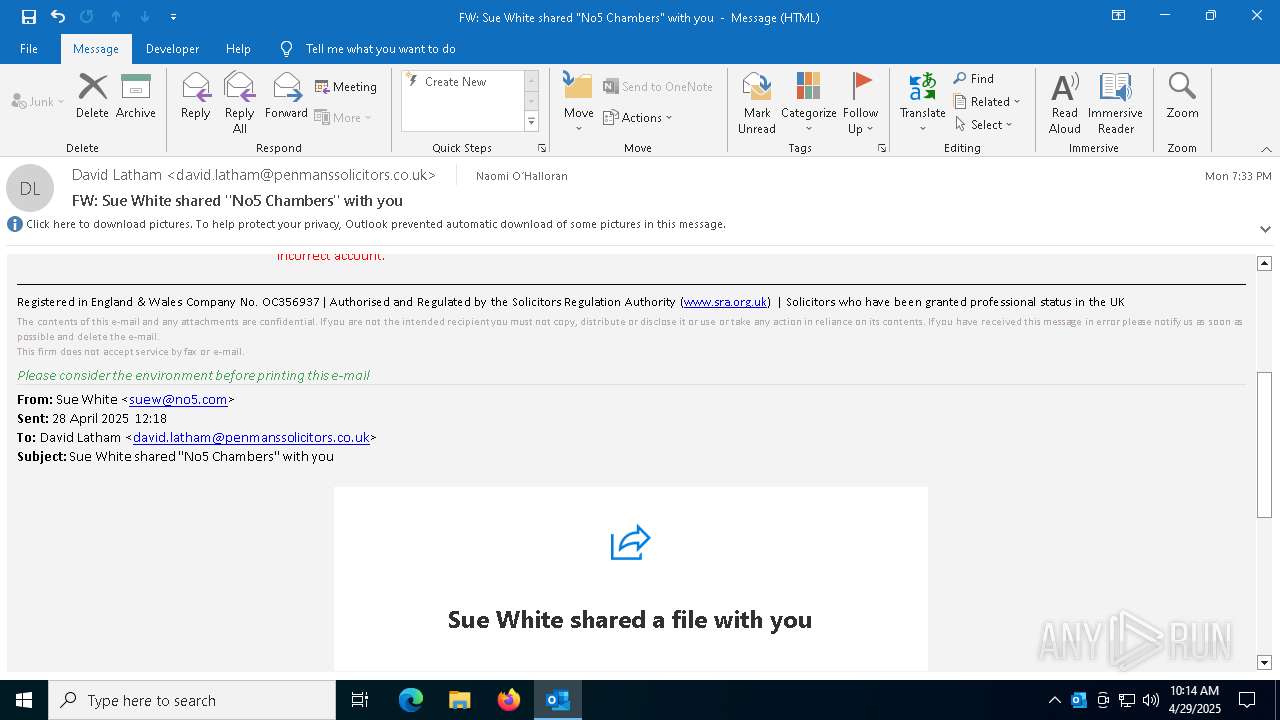This screenshot has width=1280, height=720.
Task: Click the Save icon in the title bar
Action: point(28,17)
